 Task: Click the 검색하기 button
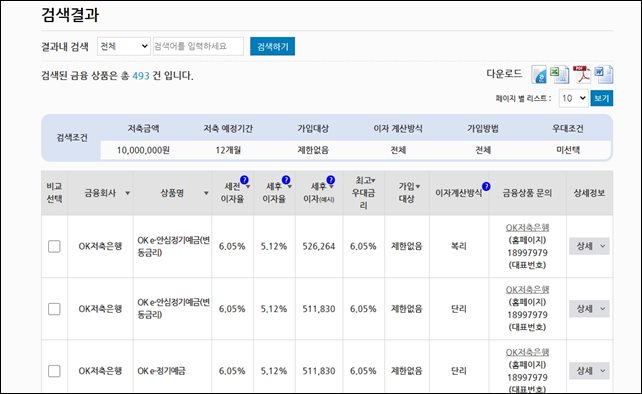point(272,46)
